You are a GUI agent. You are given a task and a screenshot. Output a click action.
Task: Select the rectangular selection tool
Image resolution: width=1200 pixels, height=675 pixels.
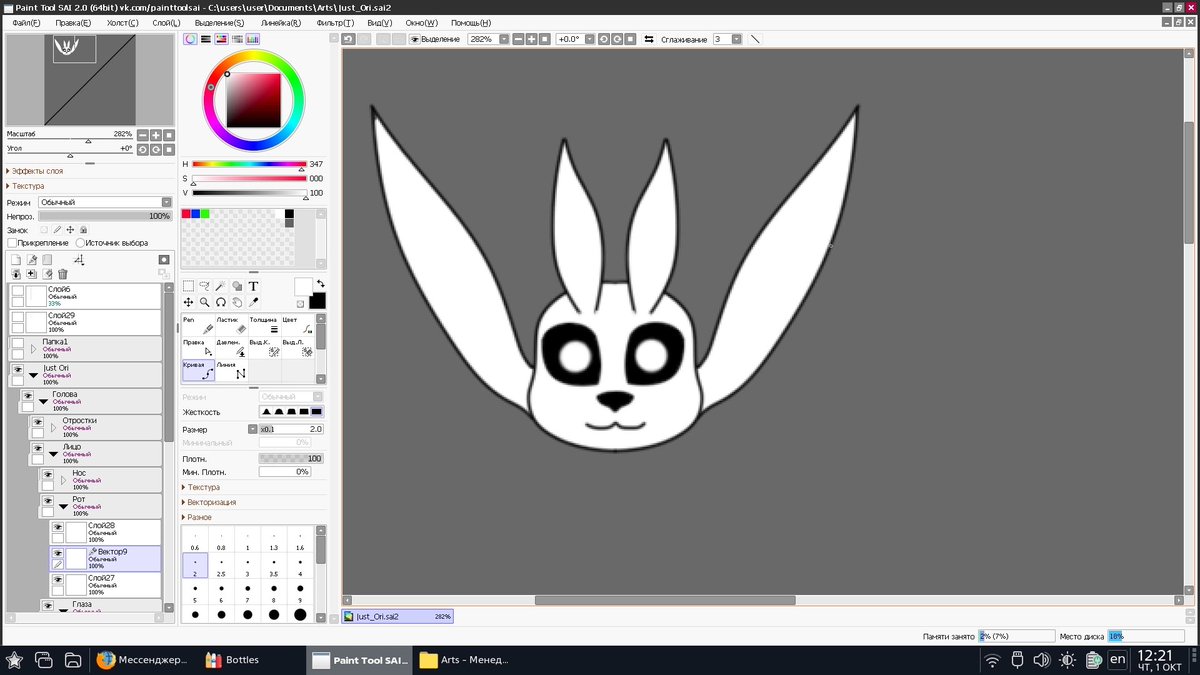(188, 286)
